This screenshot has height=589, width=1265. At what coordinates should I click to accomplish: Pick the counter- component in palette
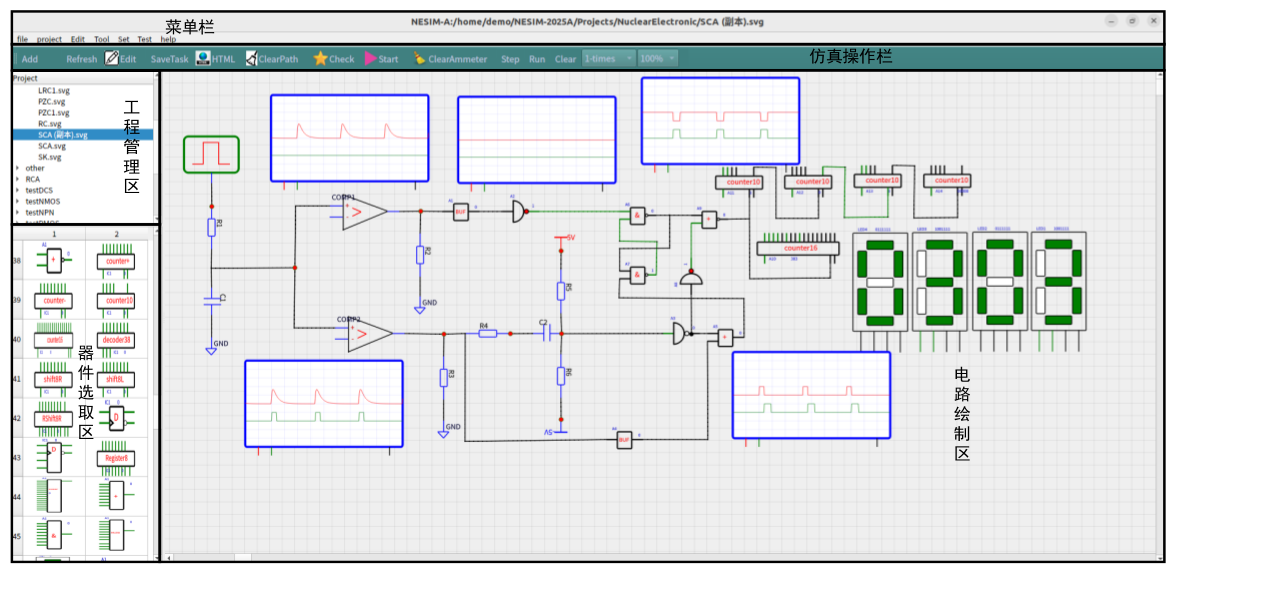(x=53, y=300)
